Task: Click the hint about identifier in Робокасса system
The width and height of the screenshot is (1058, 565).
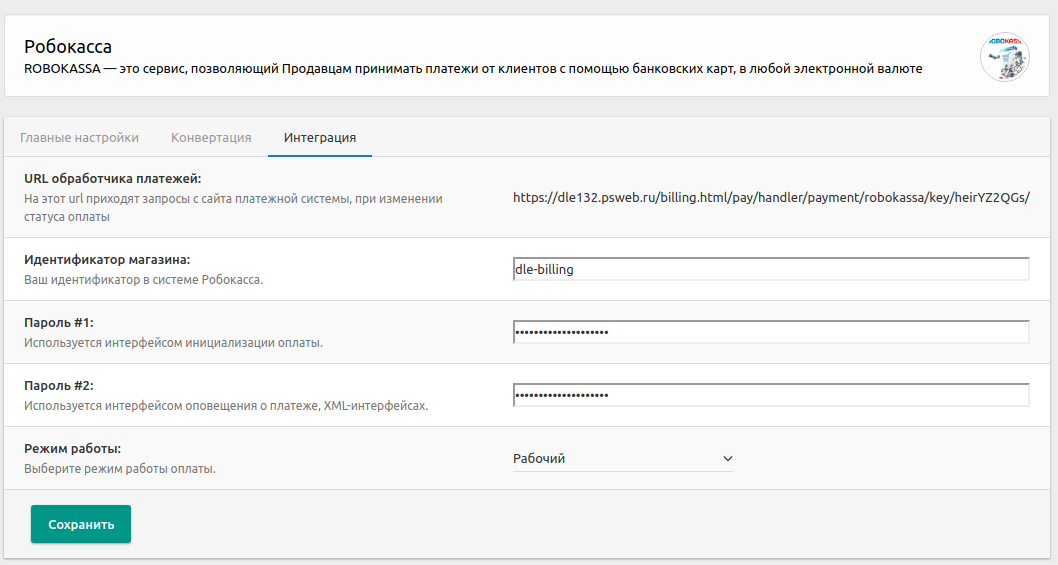Action: pyautogui.click(x=144, y=279)
